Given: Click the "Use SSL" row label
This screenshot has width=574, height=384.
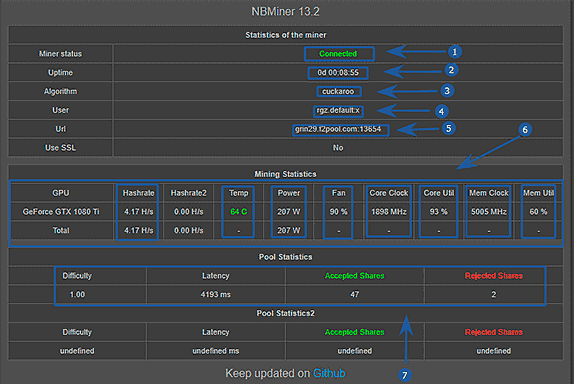Looking at the screenshot, I should (x=60, y=148).
